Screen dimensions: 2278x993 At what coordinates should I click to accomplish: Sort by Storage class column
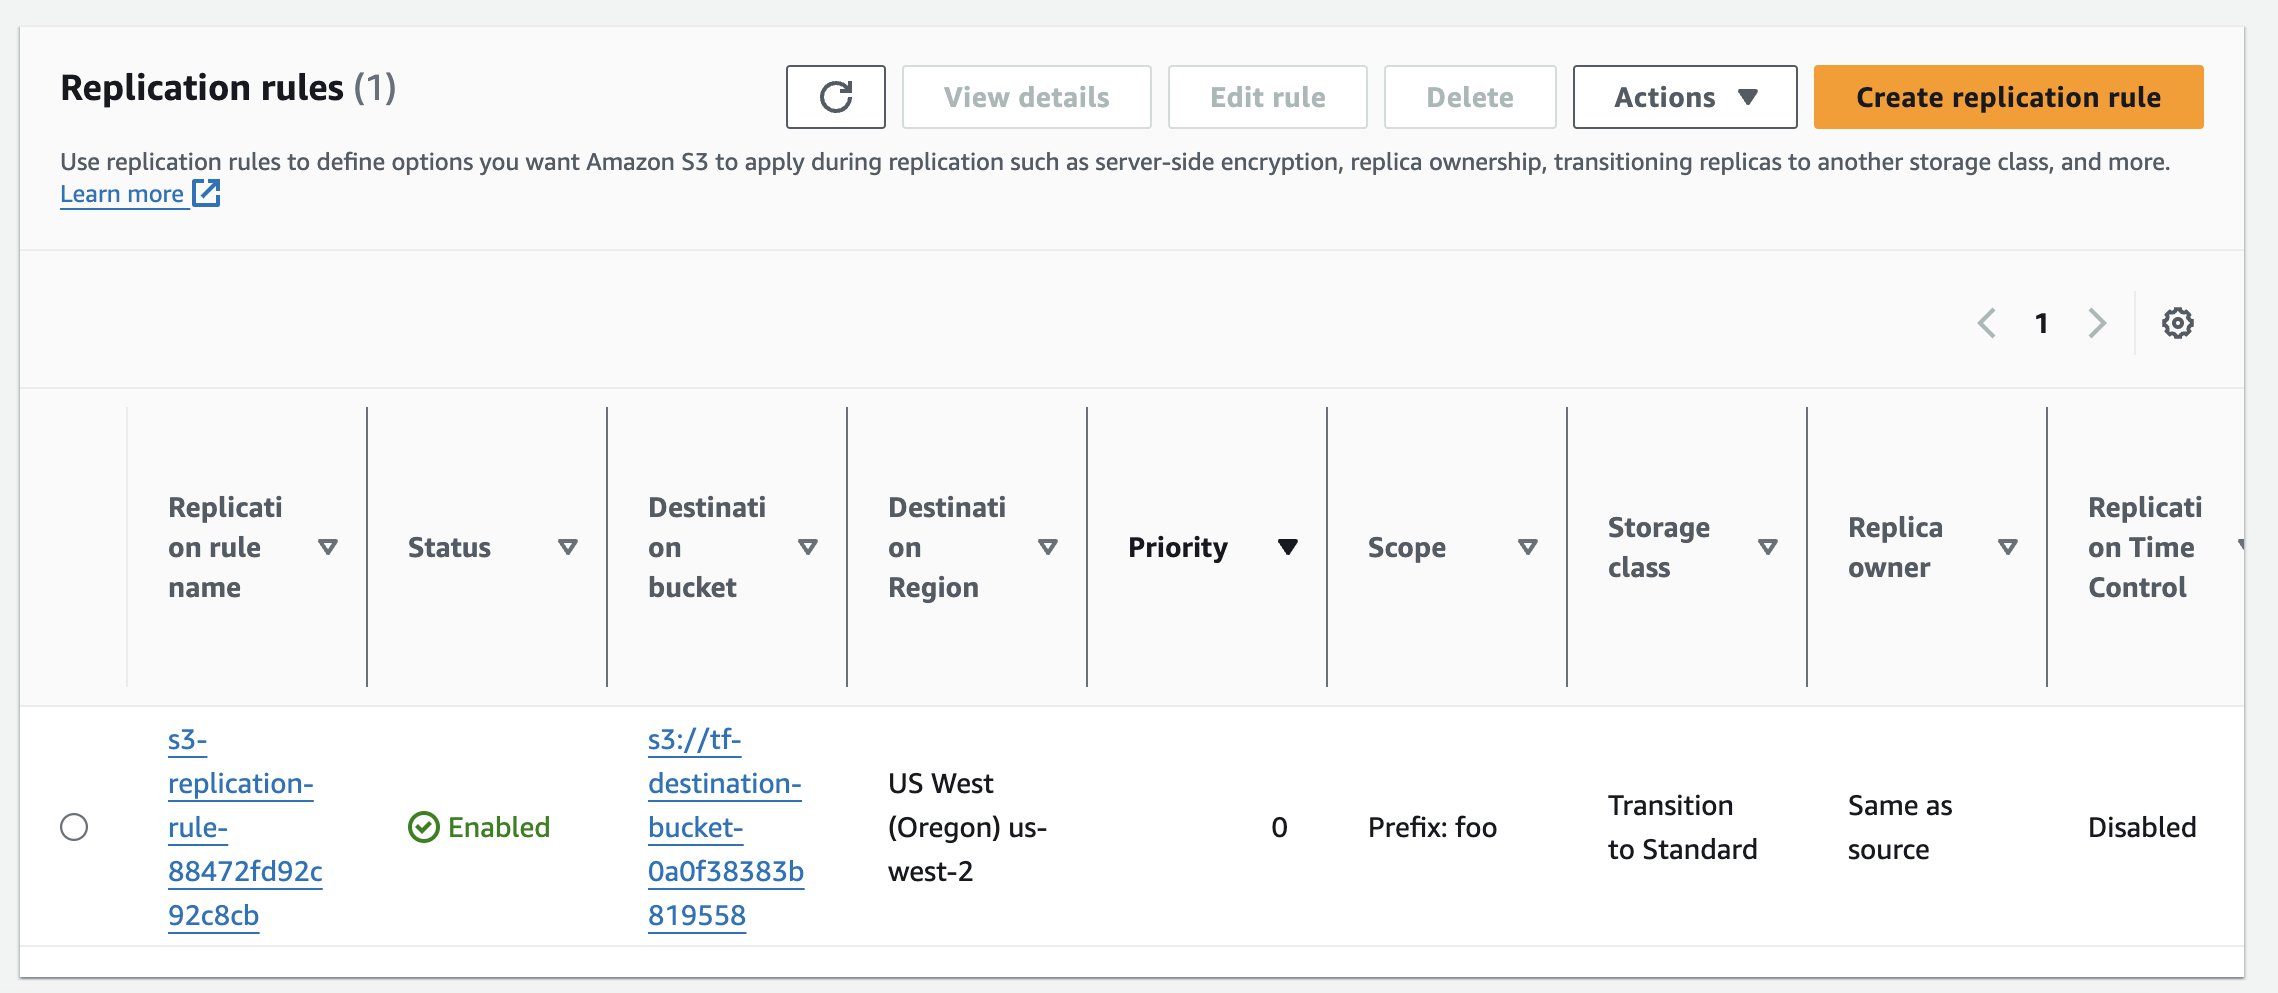(1767, 547)
